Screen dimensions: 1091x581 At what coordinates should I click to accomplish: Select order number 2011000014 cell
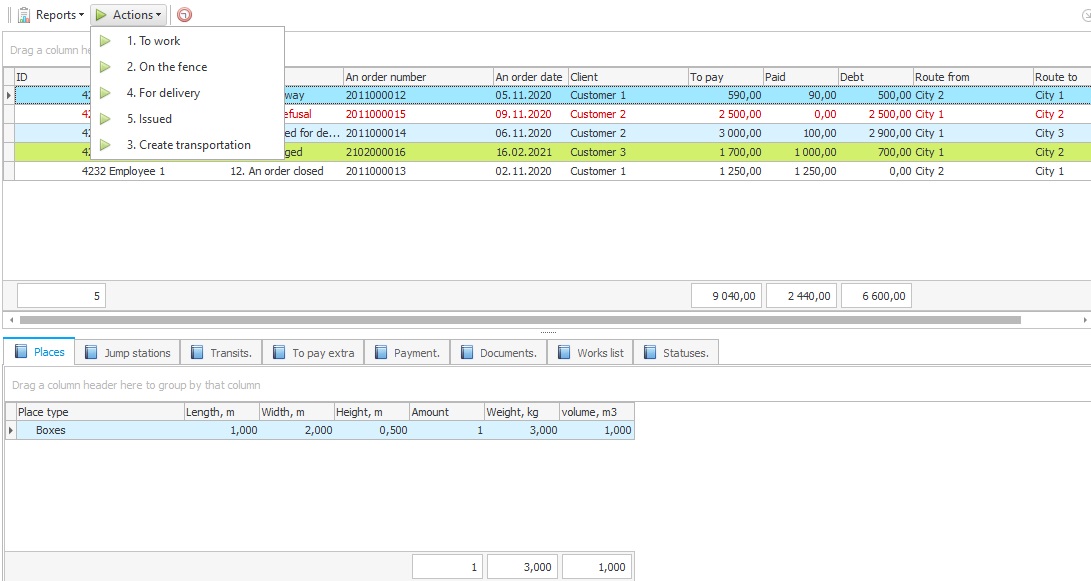[x=418, y=133]
